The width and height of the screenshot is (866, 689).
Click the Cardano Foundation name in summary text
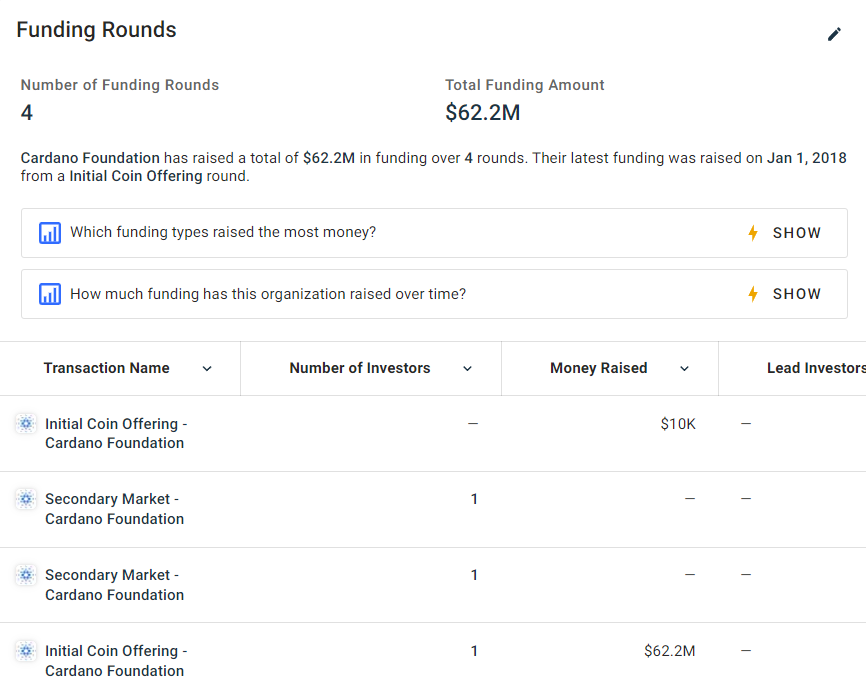tap(90, 158)
